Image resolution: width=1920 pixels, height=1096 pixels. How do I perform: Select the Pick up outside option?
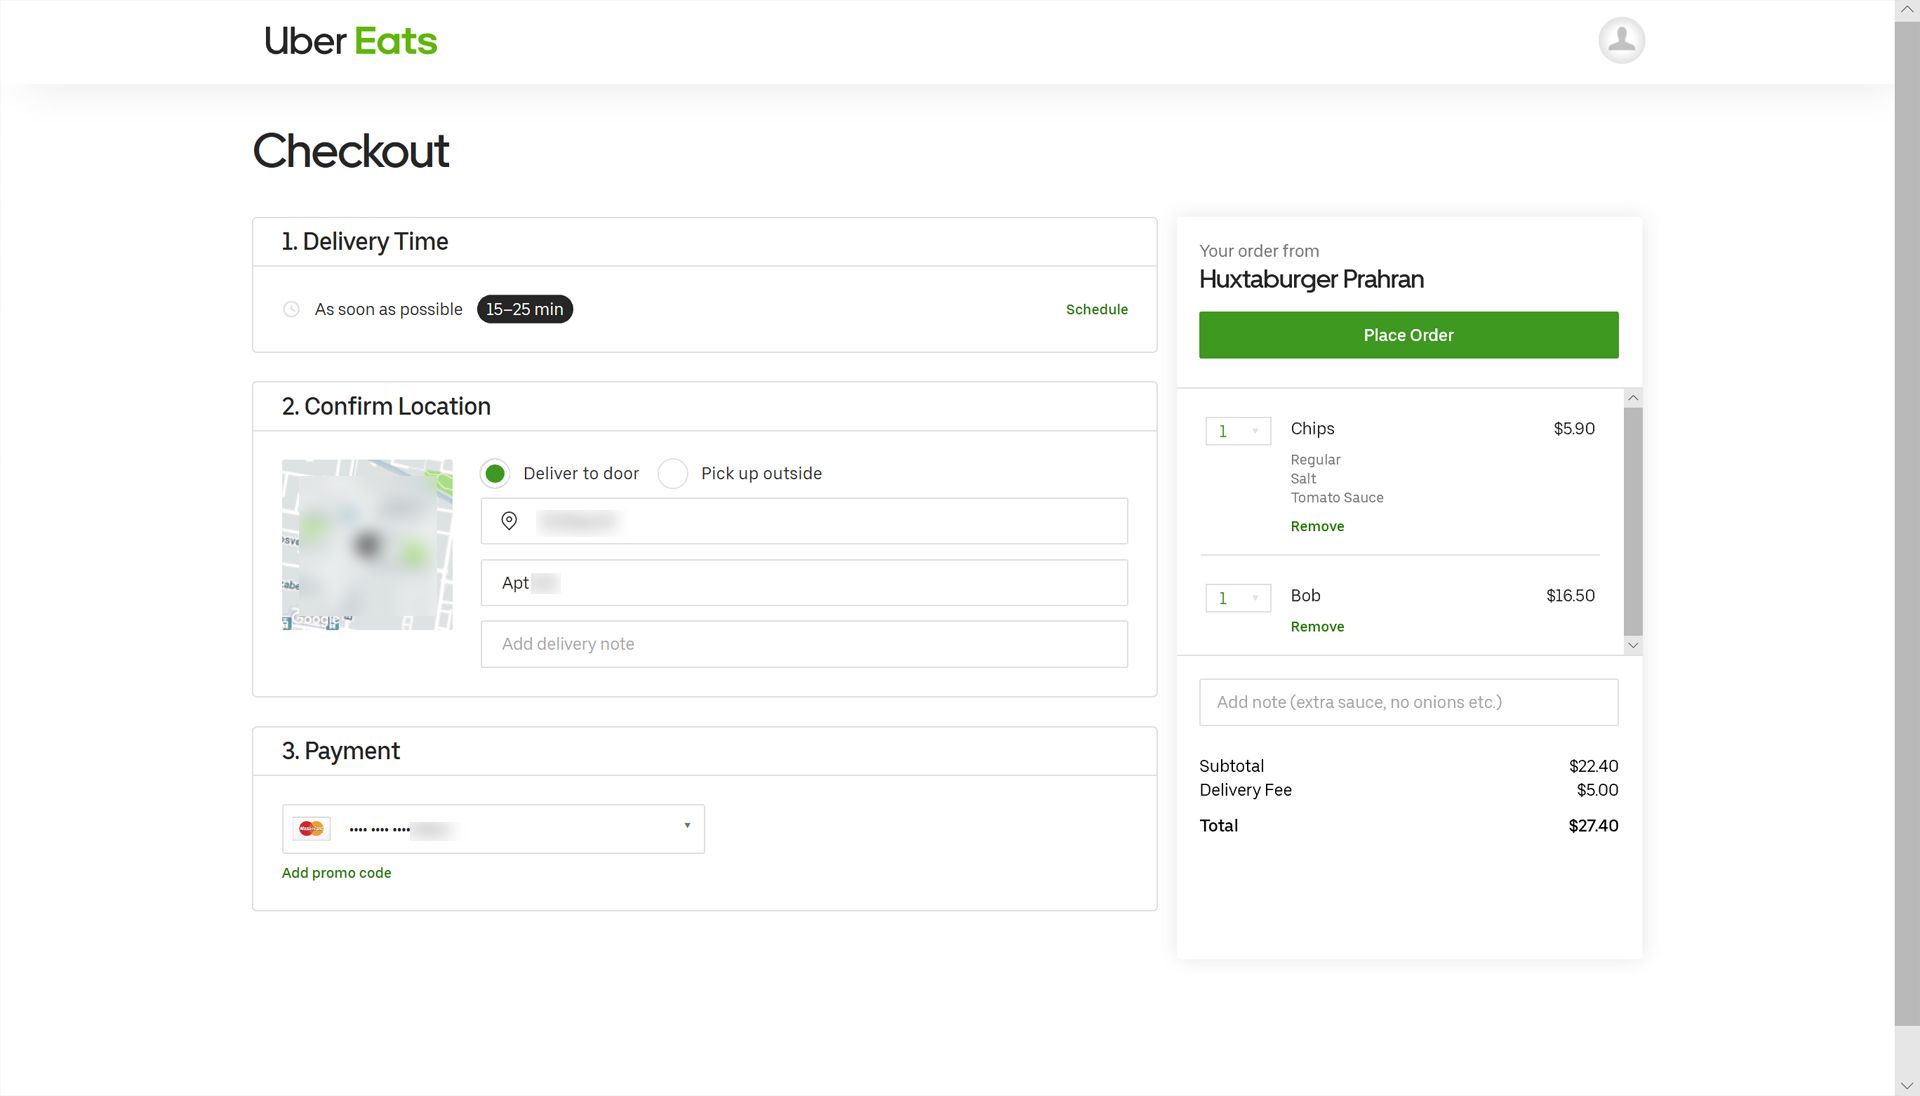pos(673,473)
